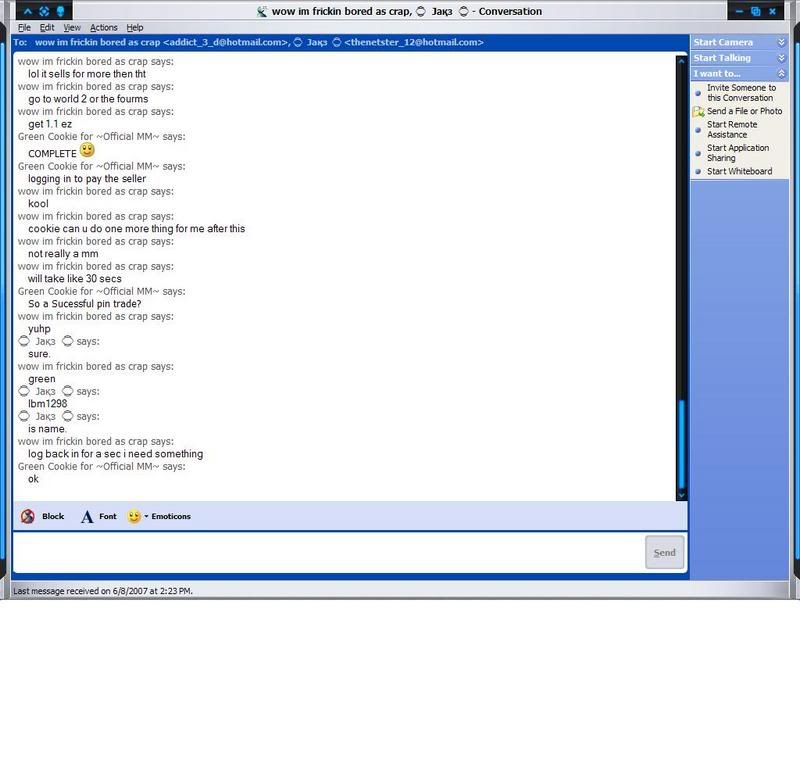Click message "log back in for a sec i need something"

115,454
